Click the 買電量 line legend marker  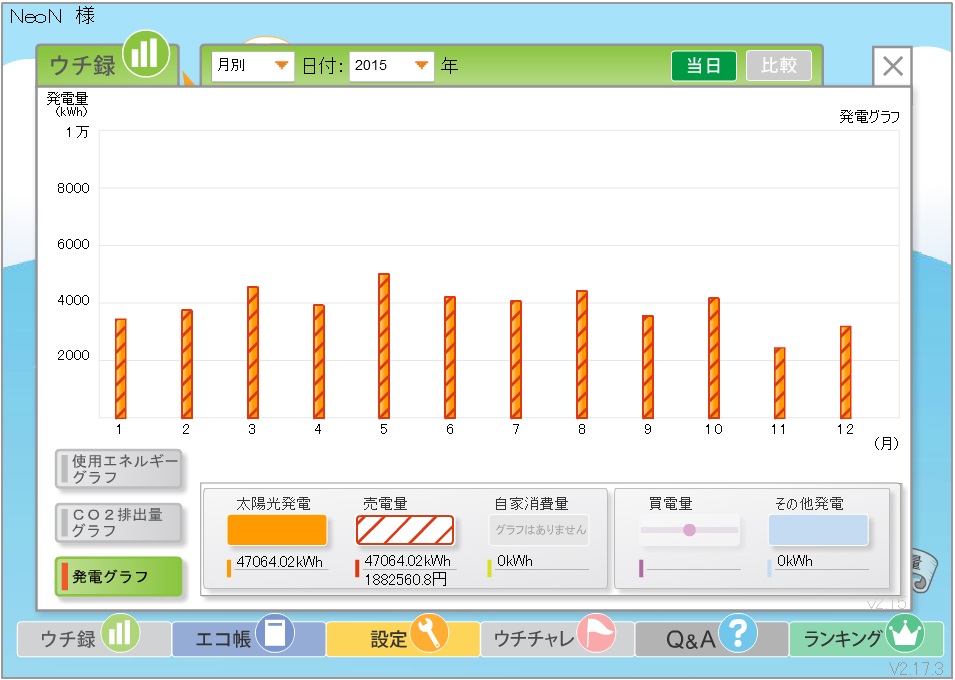point(689,529)
